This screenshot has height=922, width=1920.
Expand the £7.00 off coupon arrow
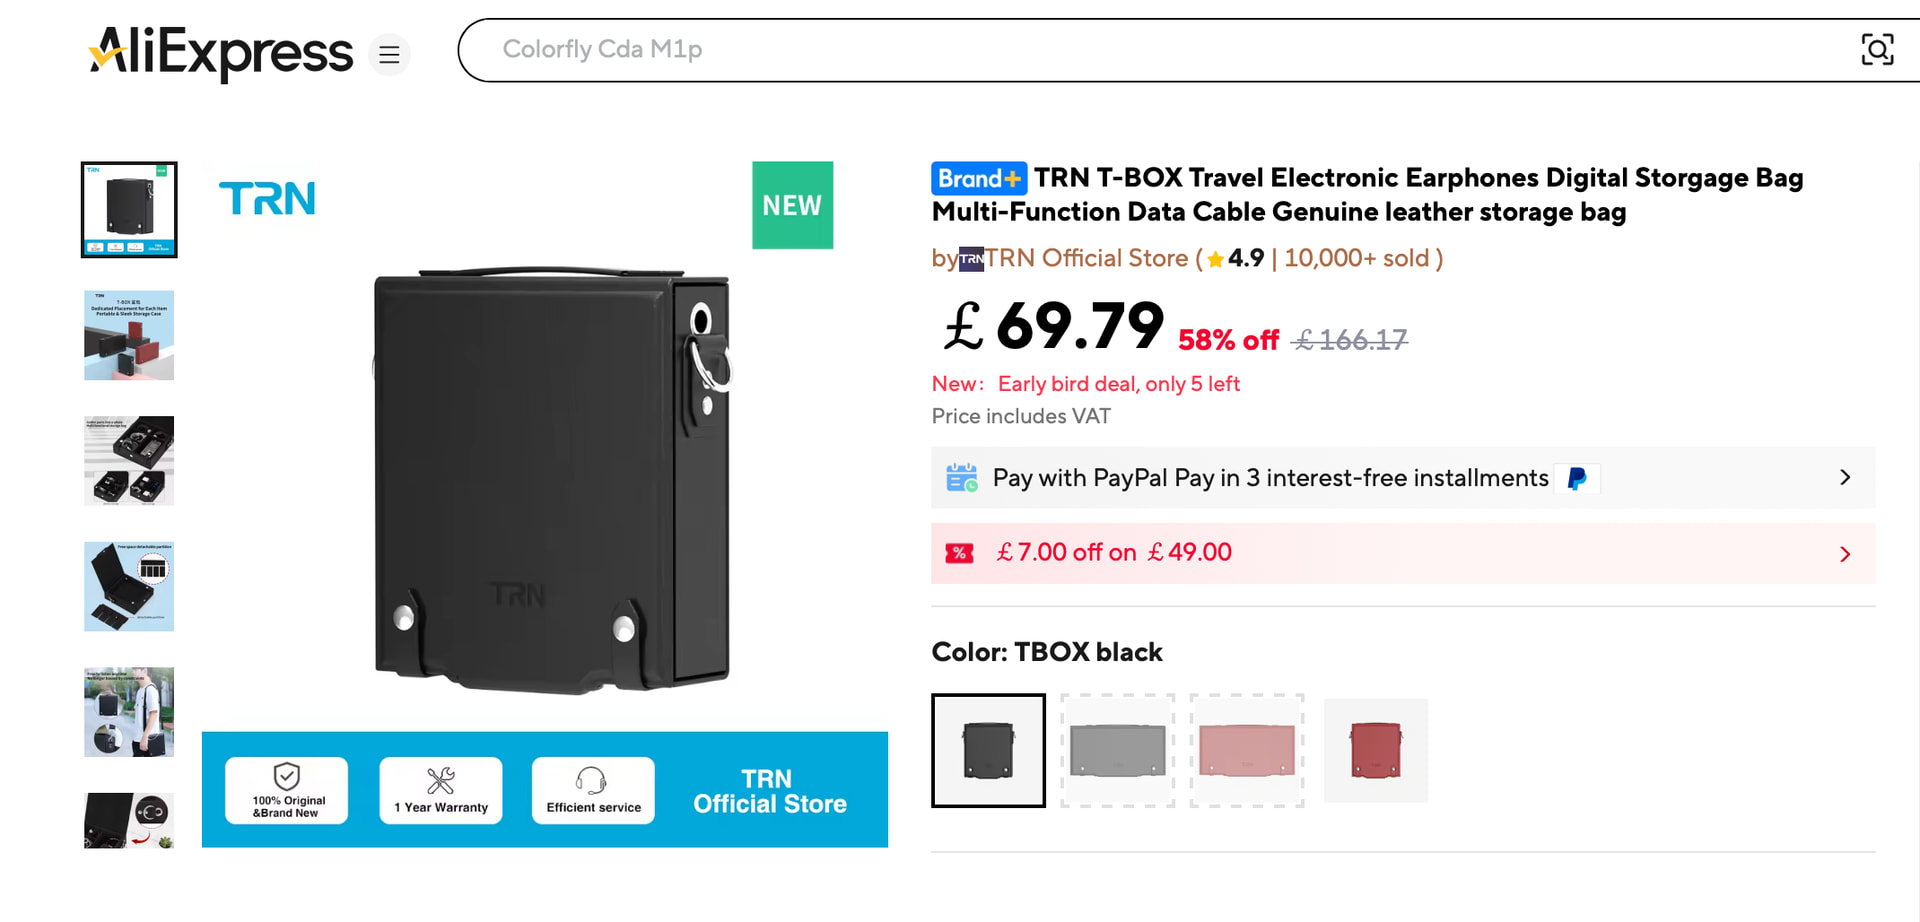point(1845,554)
